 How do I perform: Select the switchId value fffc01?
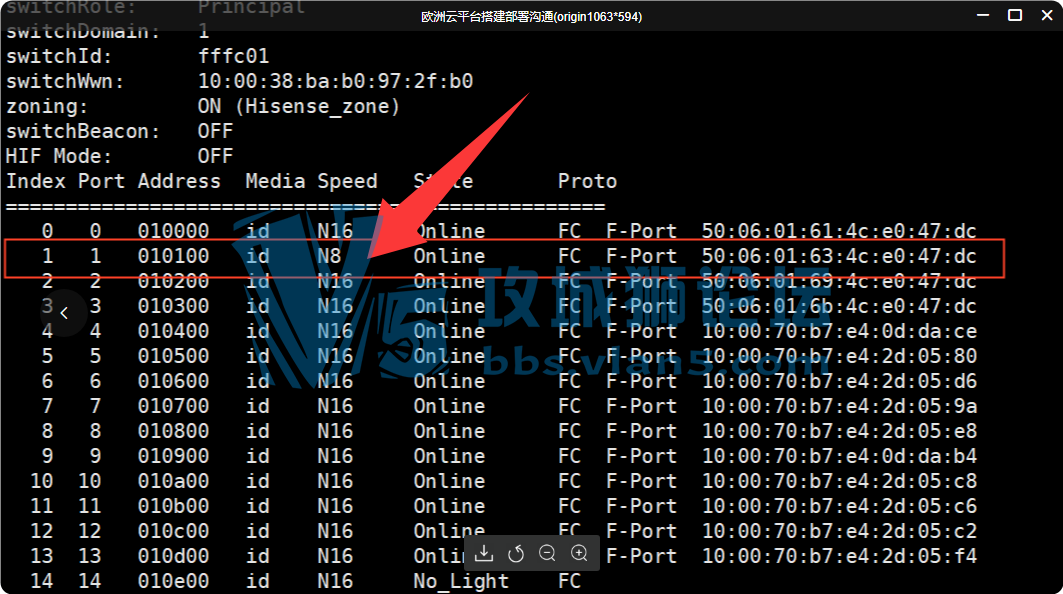click(x=233, y=56)
